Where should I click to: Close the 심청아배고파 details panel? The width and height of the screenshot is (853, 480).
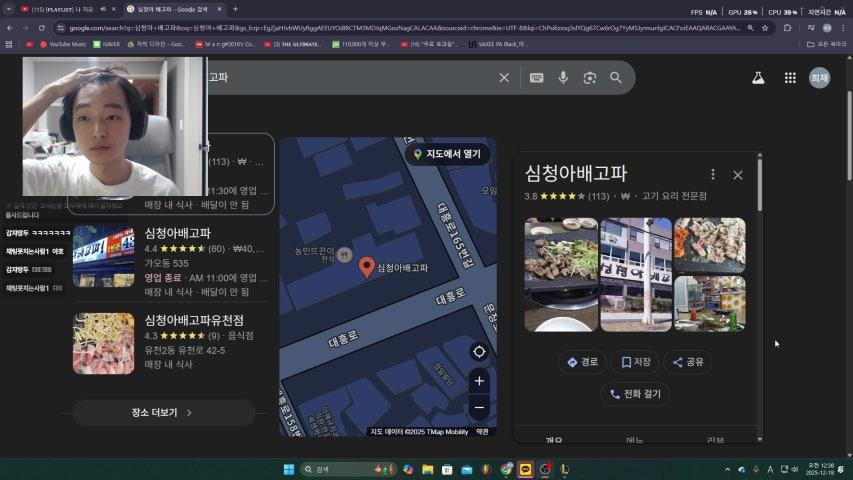point(738,175)
